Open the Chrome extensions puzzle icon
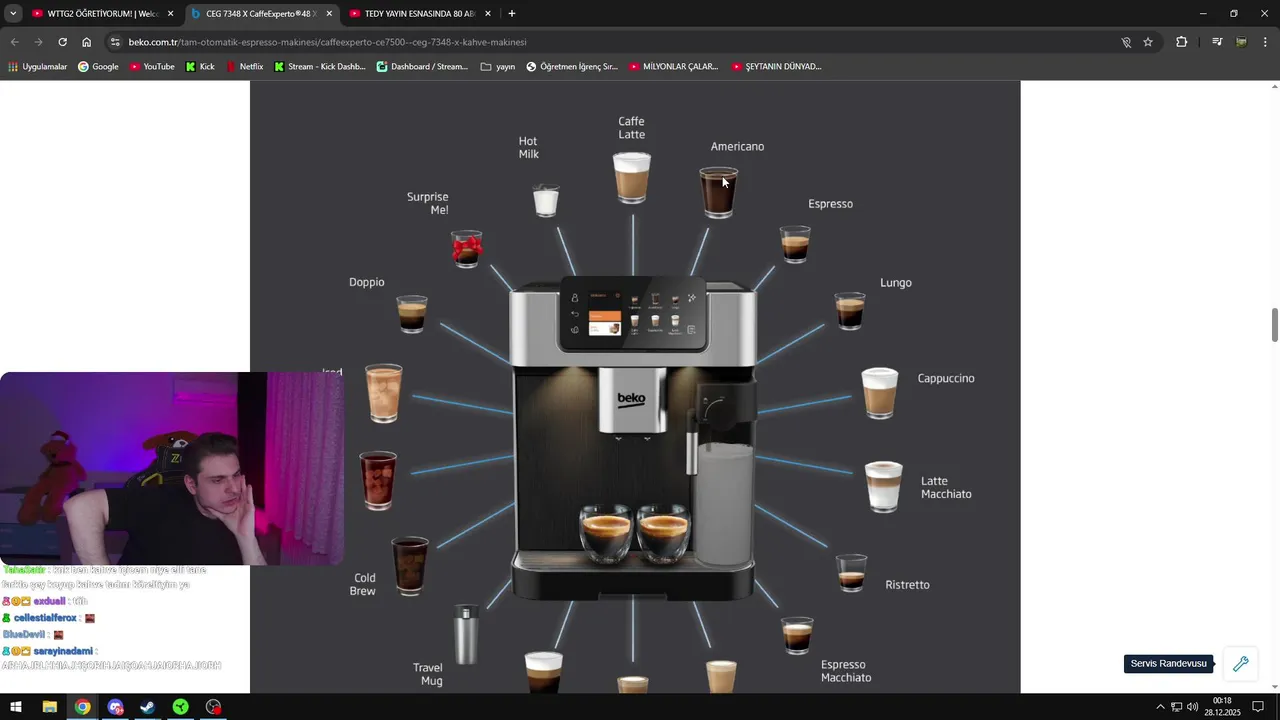Image resolution: width=1280 pixels, height=720 pixels. click(1181, 42)
